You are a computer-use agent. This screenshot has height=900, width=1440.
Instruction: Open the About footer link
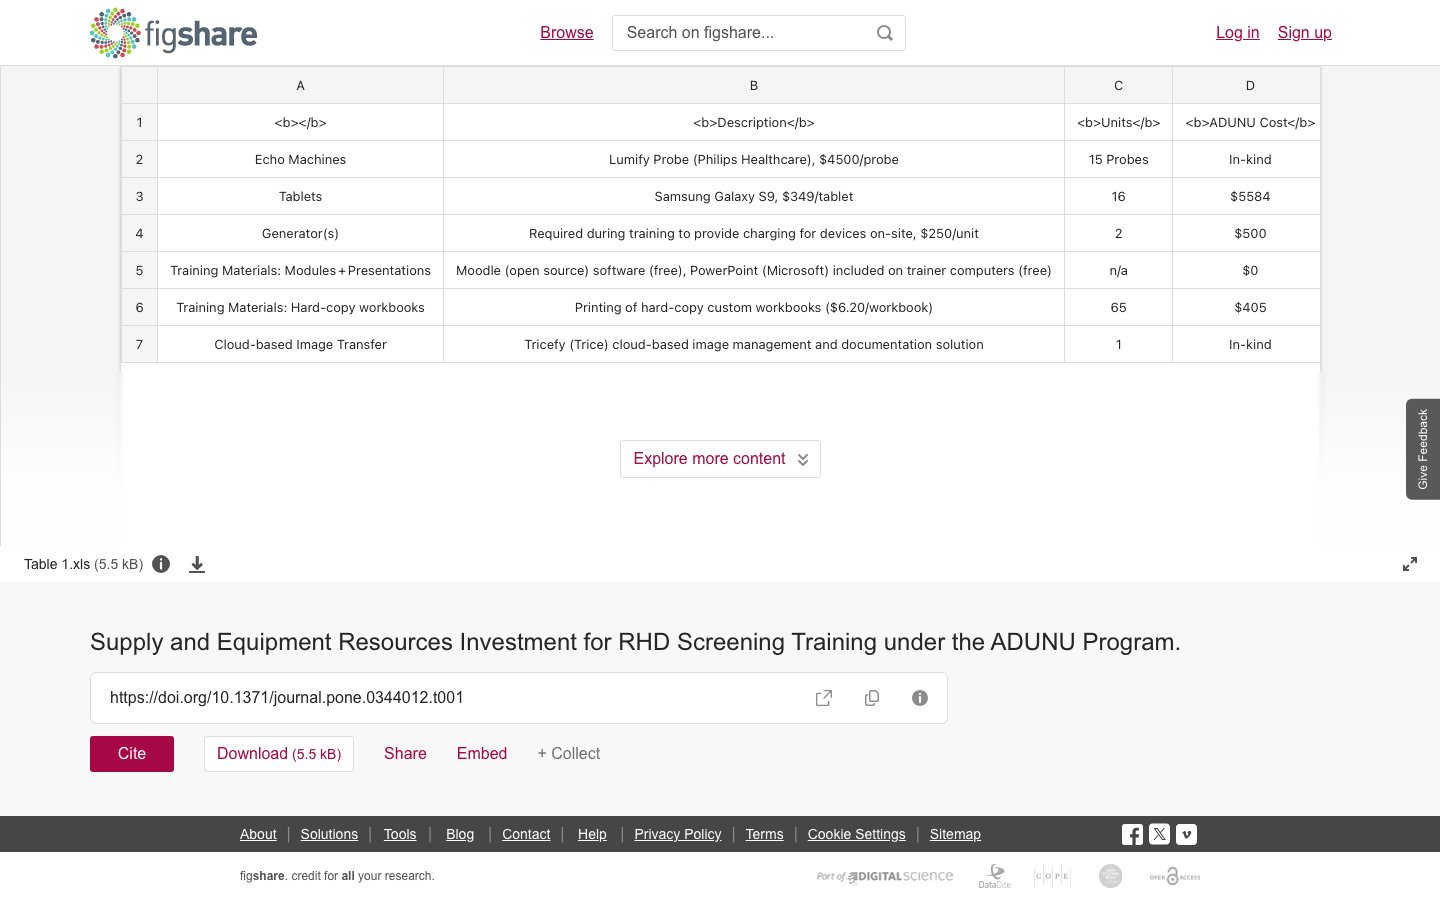click(258, 834)
